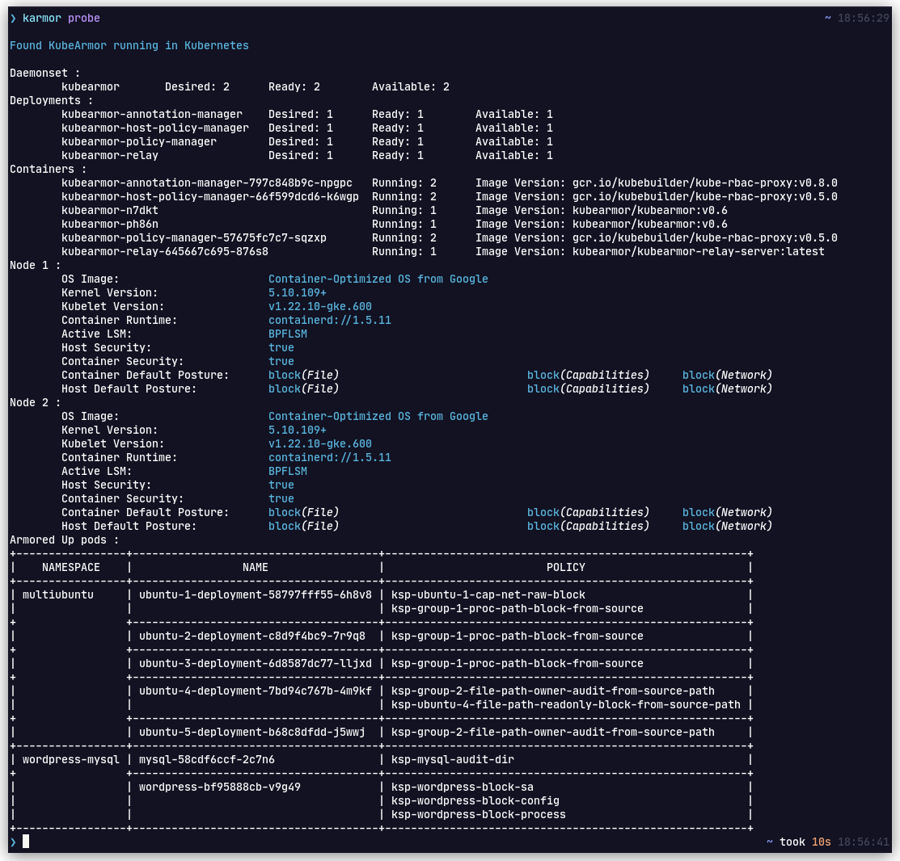This screenshot has width=900, height=861.
Task: Select the 'wordpress-mysql' namespace cell
Action: pyautogui.click(x=71, y=759)
